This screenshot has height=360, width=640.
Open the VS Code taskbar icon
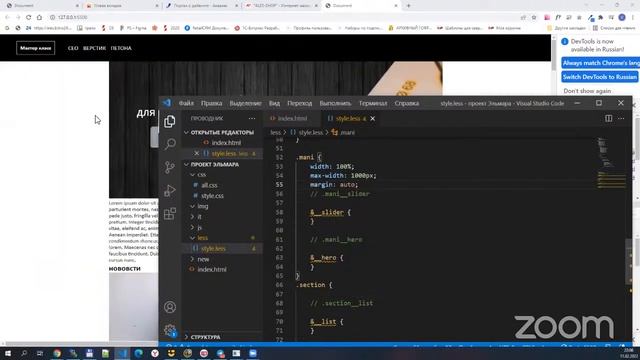click(122, 353)
